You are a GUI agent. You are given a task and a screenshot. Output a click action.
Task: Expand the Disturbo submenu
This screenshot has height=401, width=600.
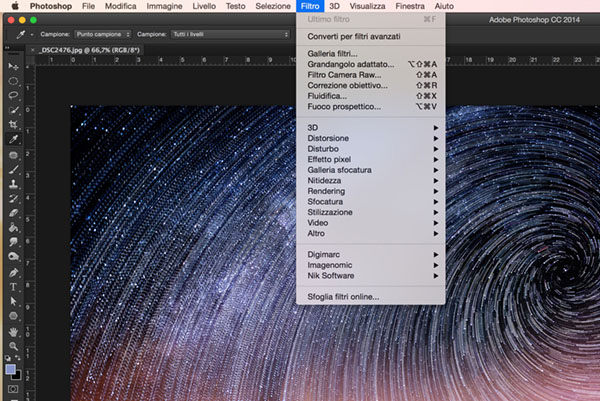coord(371,149)
